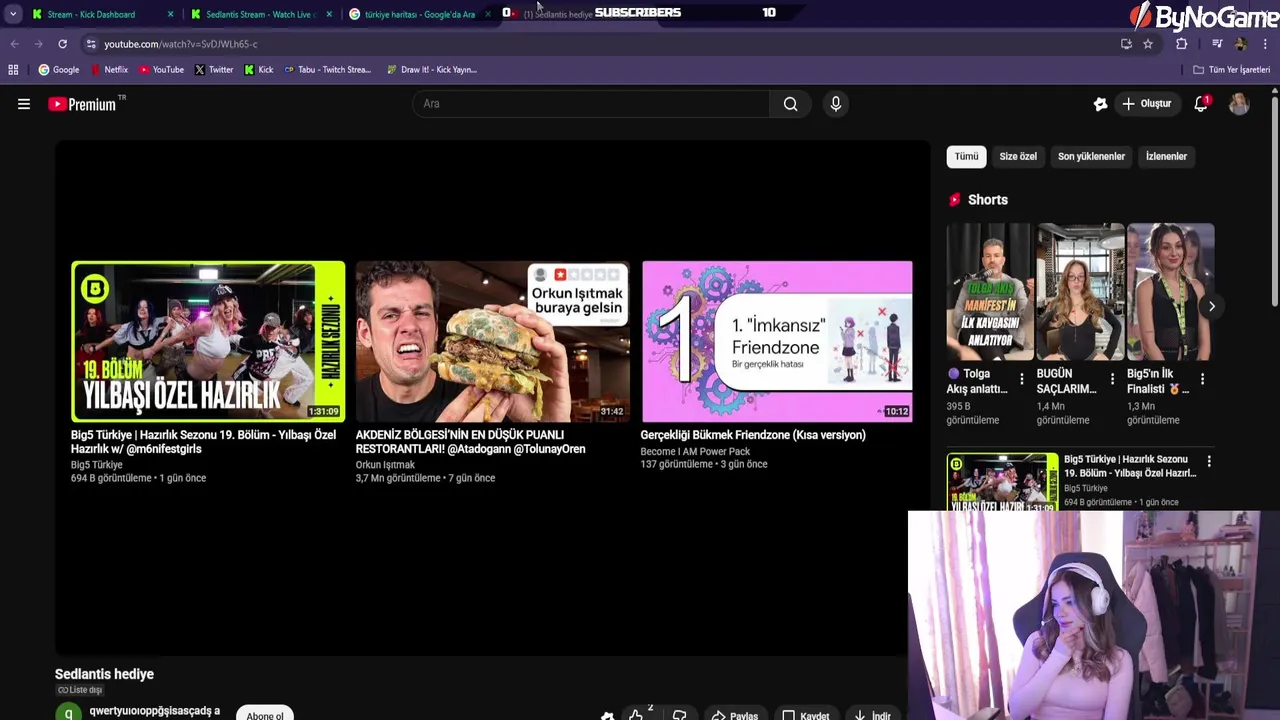Close the Kick Dashboard tab

170,14
